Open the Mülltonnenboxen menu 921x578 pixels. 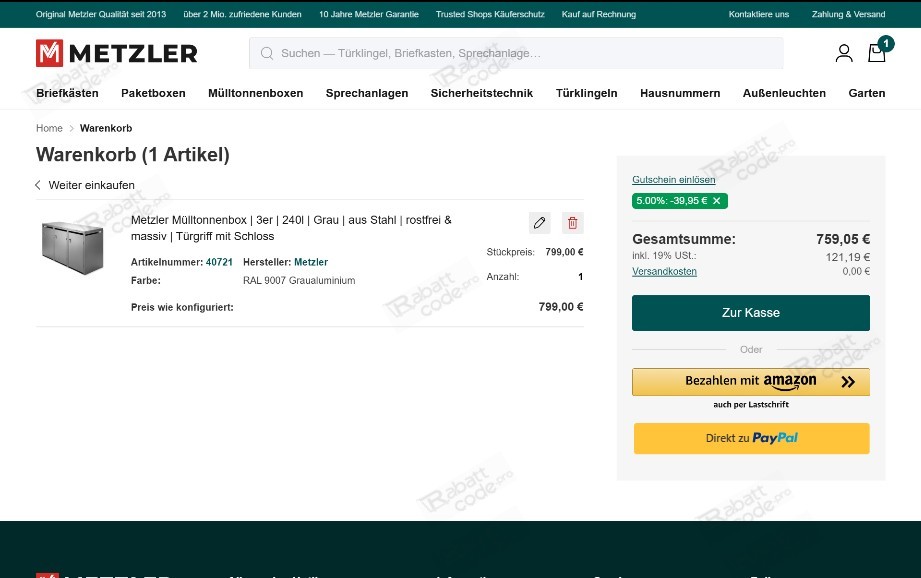256,93
